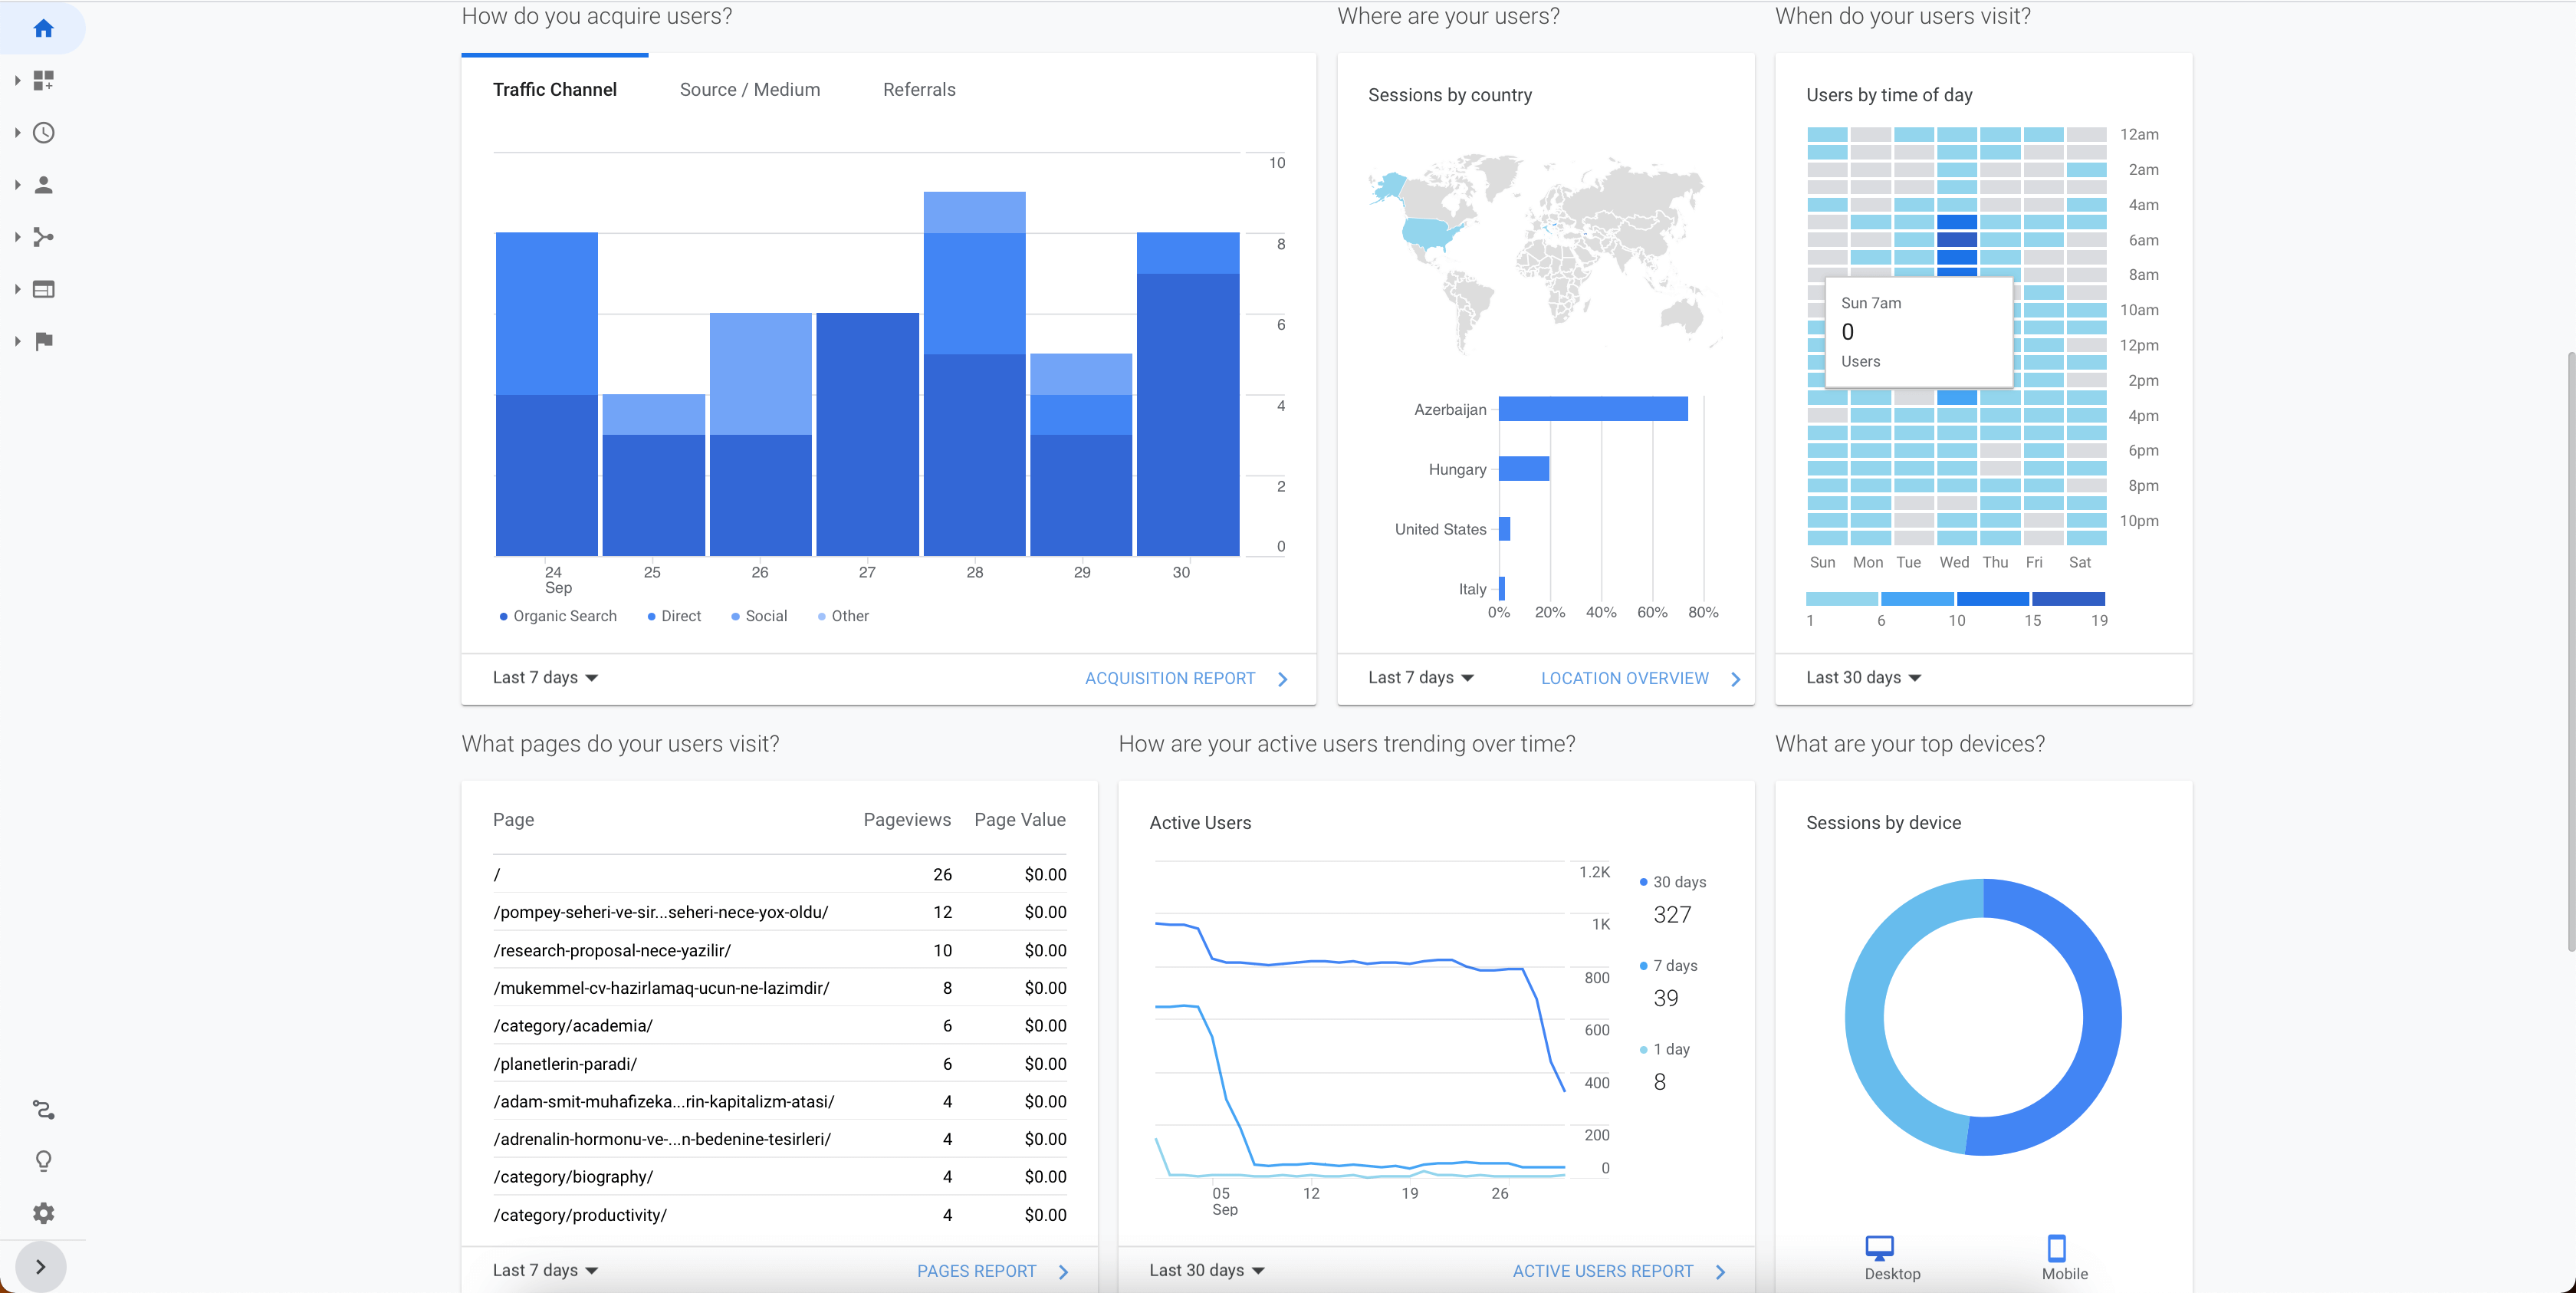
Task: Open Realtime clock icon
Action: 43,132
